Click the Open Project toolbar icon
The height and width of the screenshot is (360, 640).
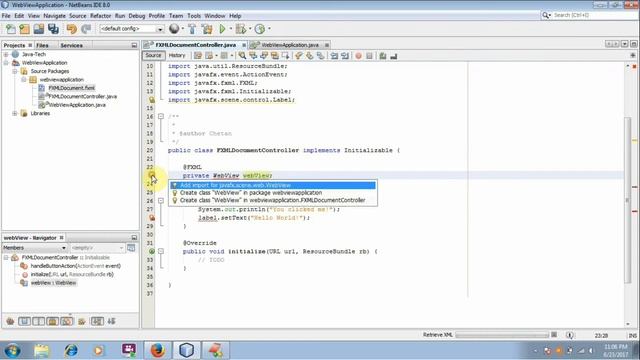click(39, 29)
